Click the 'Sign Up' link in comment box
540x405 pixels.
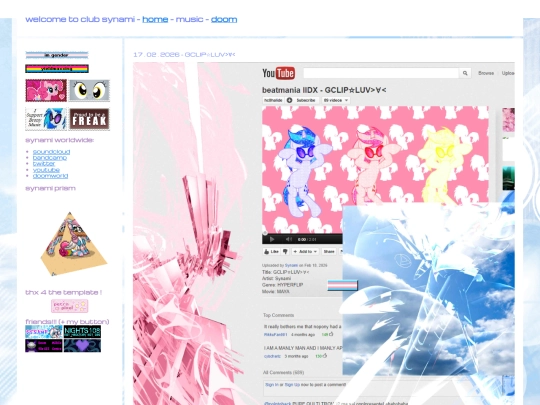292,385
